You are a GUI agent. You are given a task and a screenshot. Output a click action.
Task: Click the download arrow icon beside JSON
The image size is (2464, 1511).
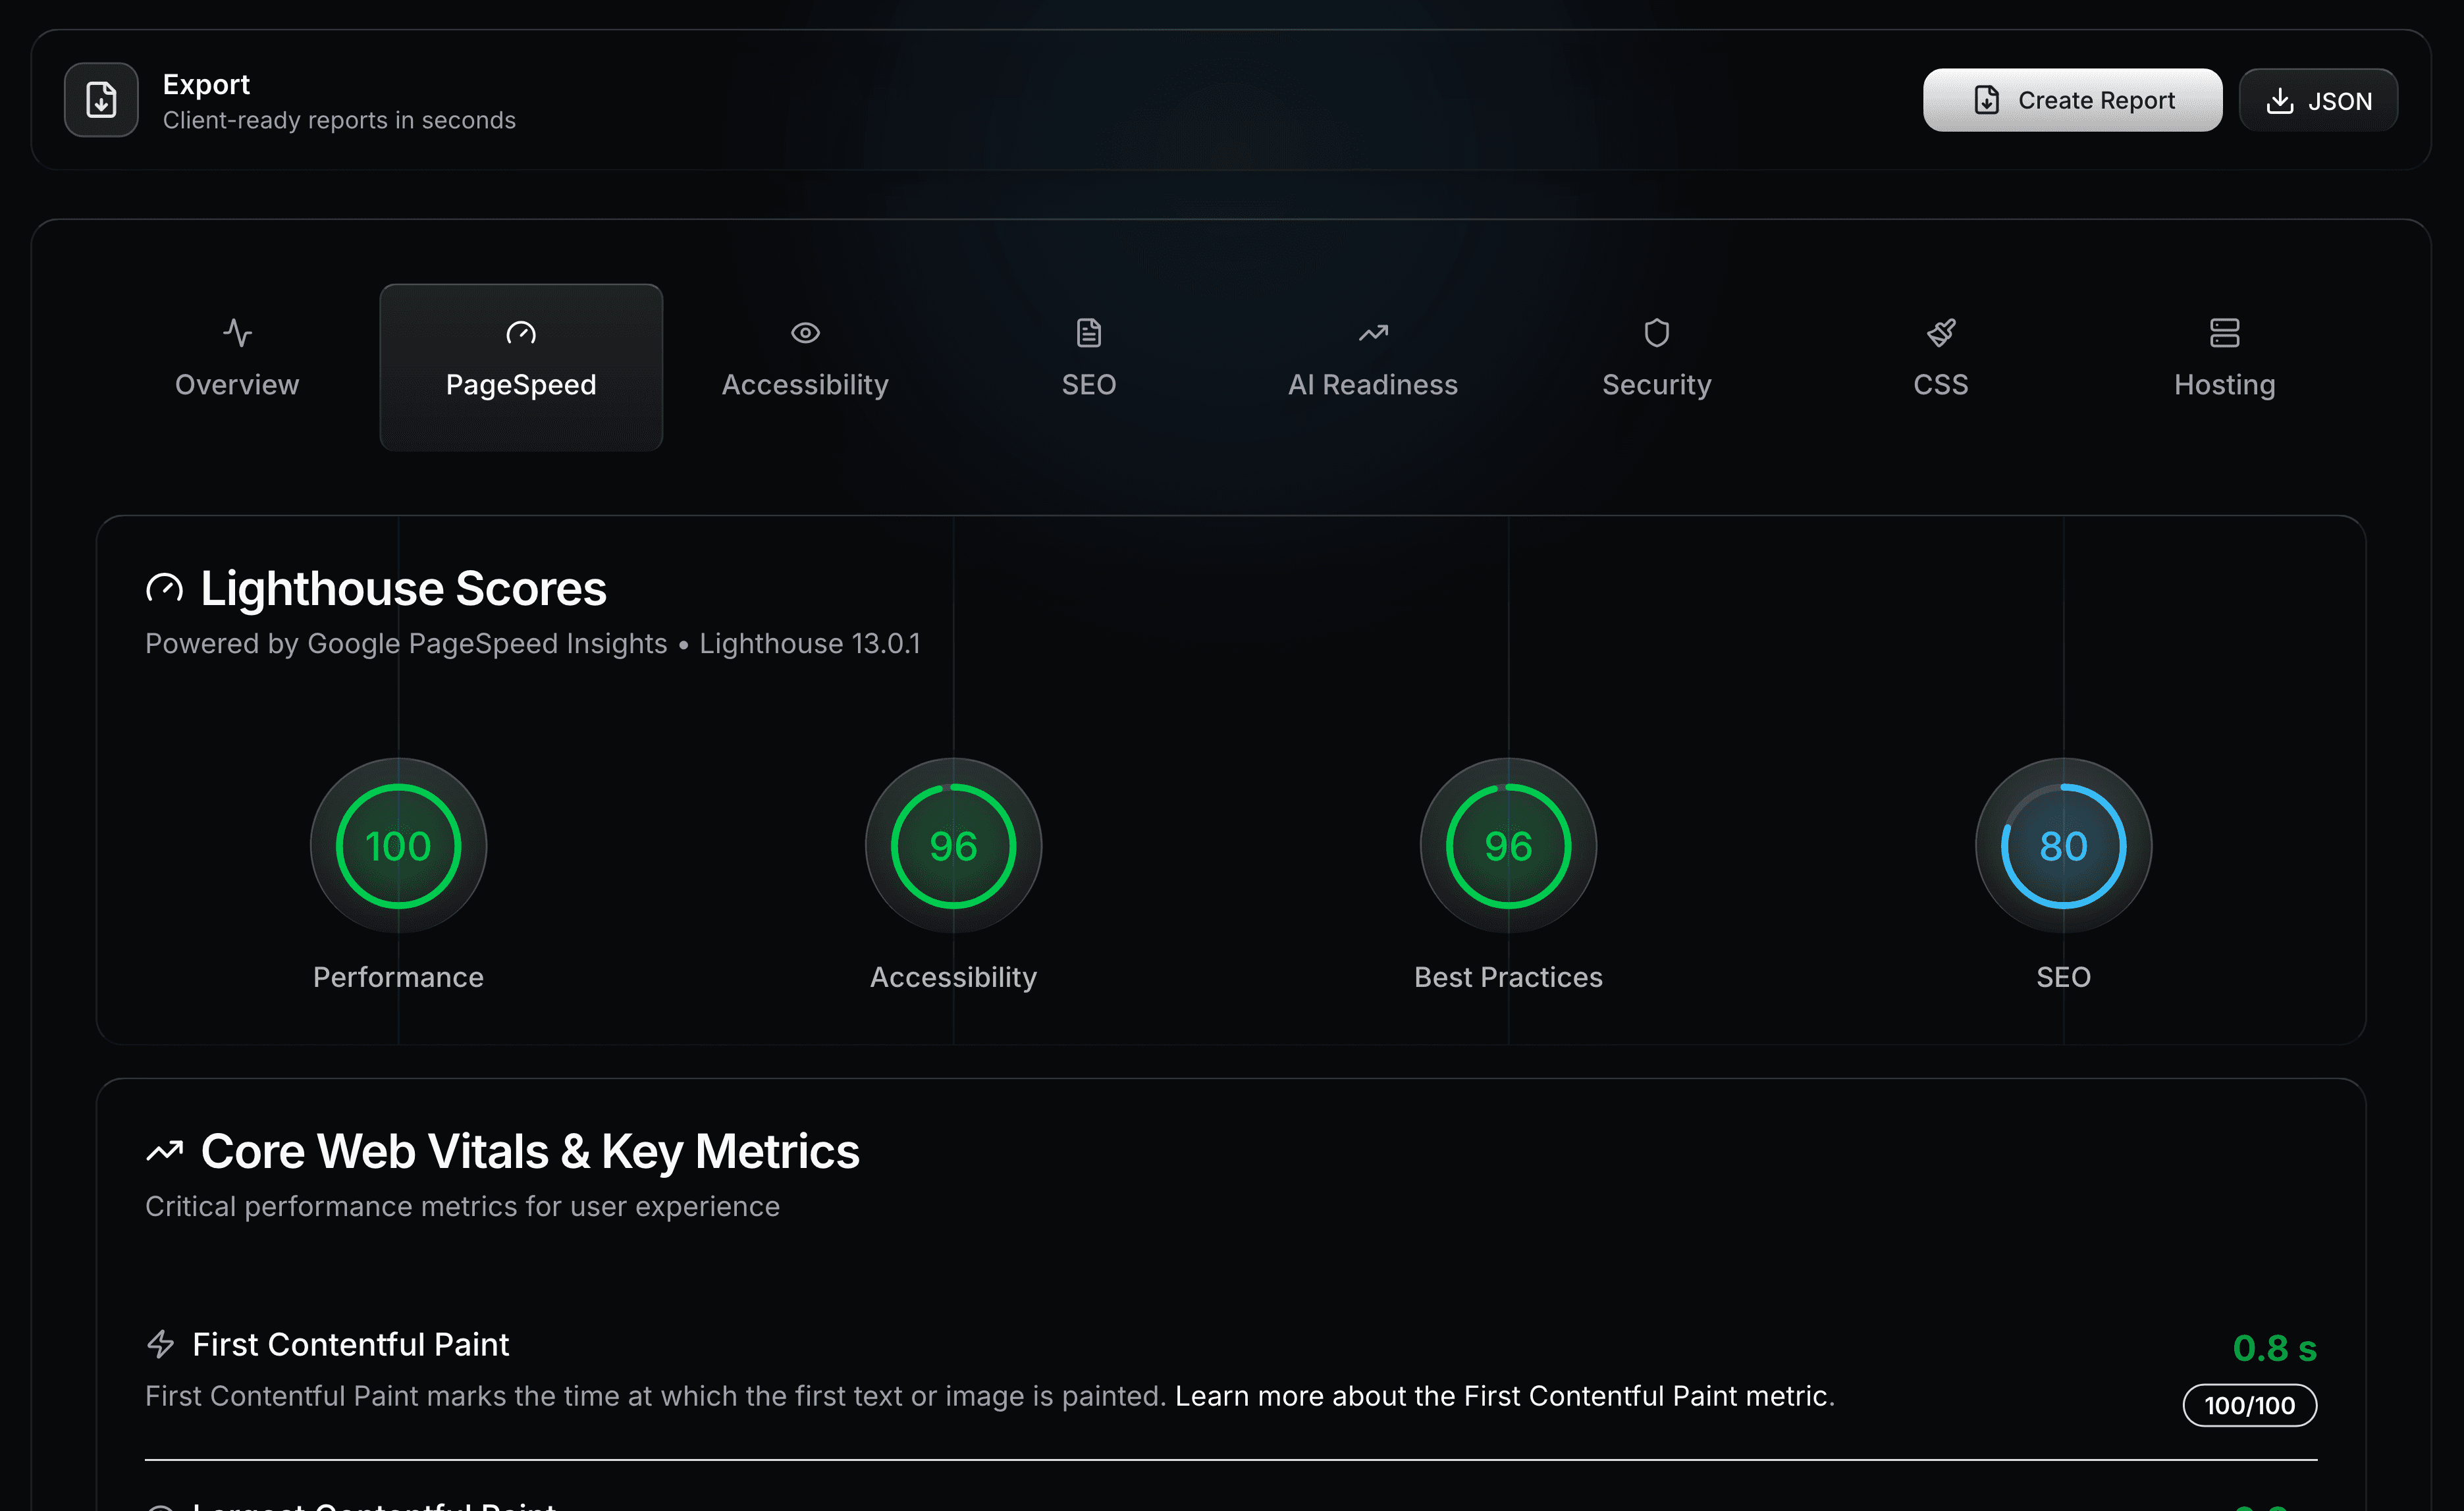pos(2279,100)
